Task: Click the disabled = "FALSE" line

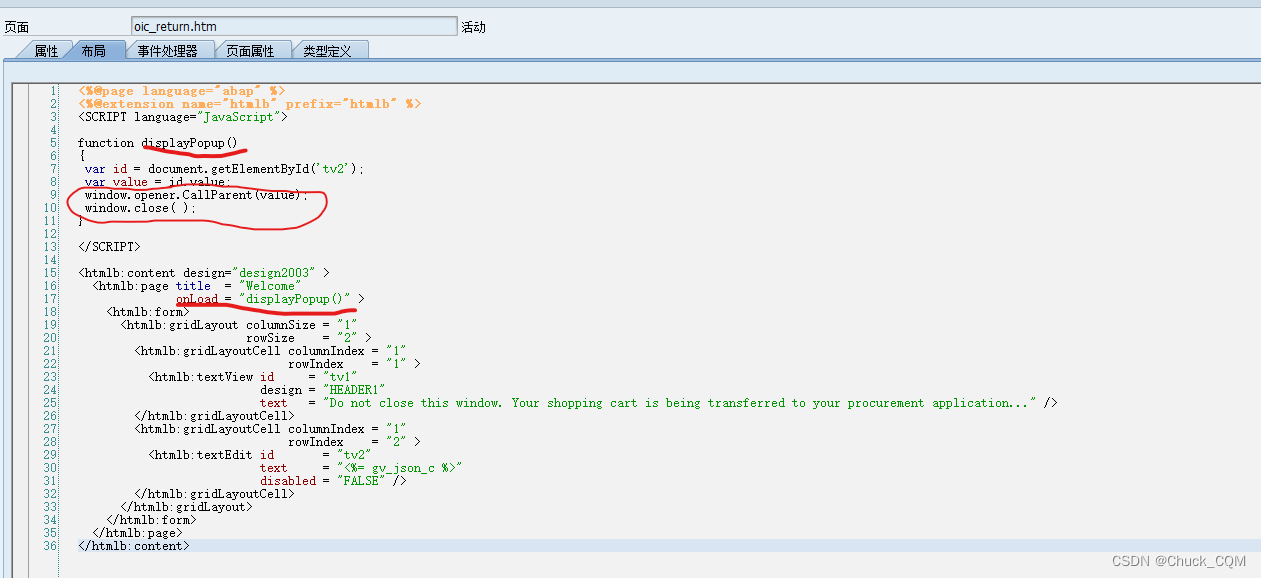Action: click(x=333, y=480)
